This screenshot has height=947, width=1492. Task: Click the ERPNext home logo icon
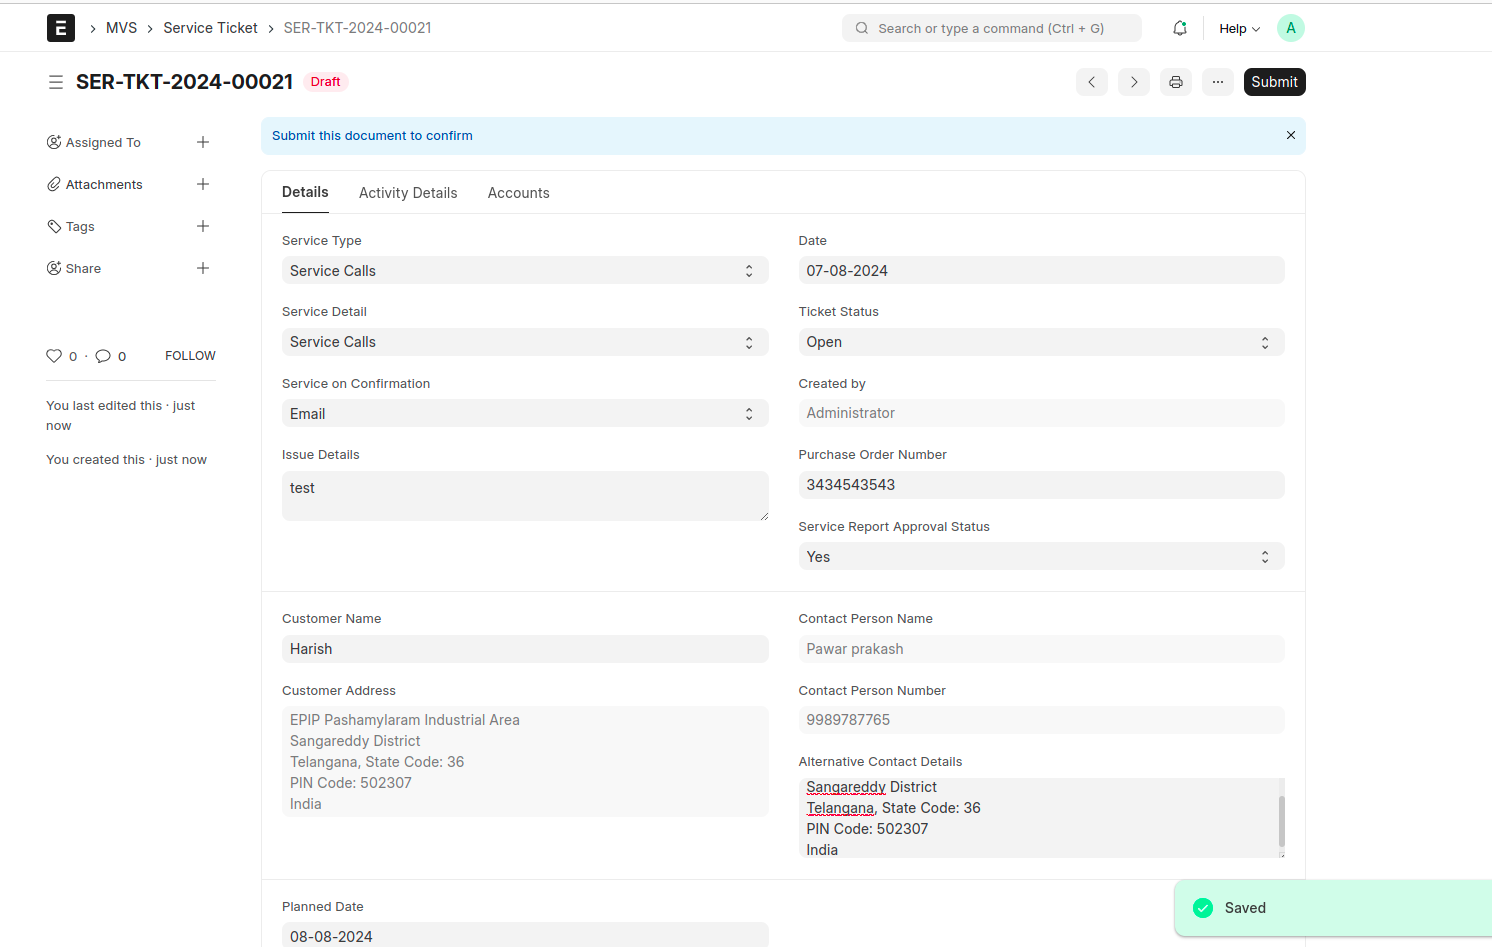pos(61,28)
